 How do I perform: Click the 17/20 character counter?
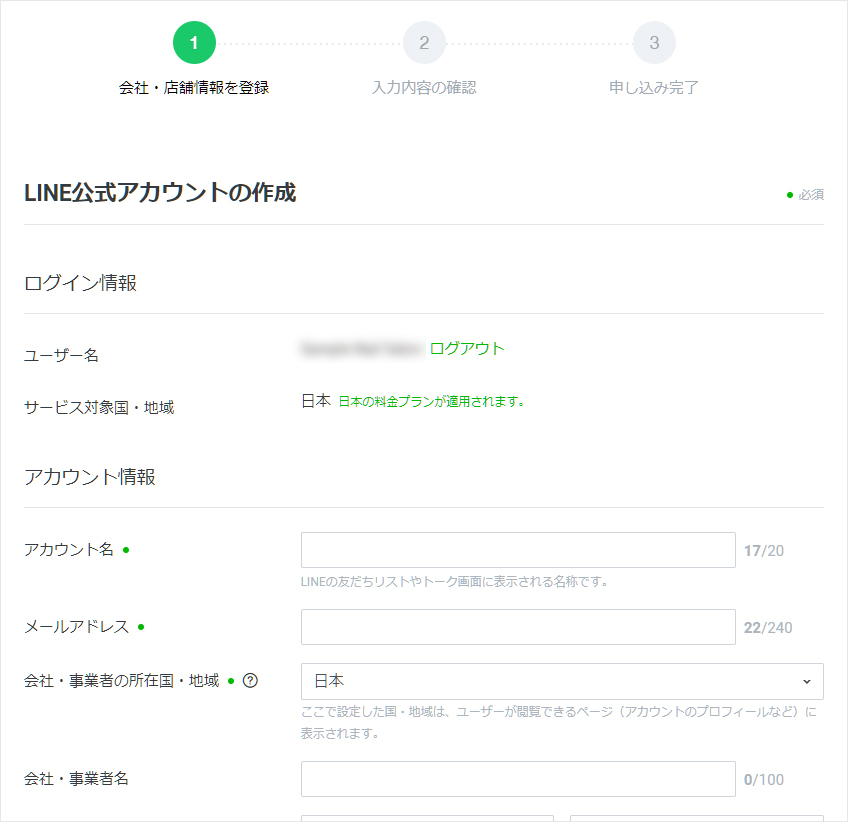[764, 551]
